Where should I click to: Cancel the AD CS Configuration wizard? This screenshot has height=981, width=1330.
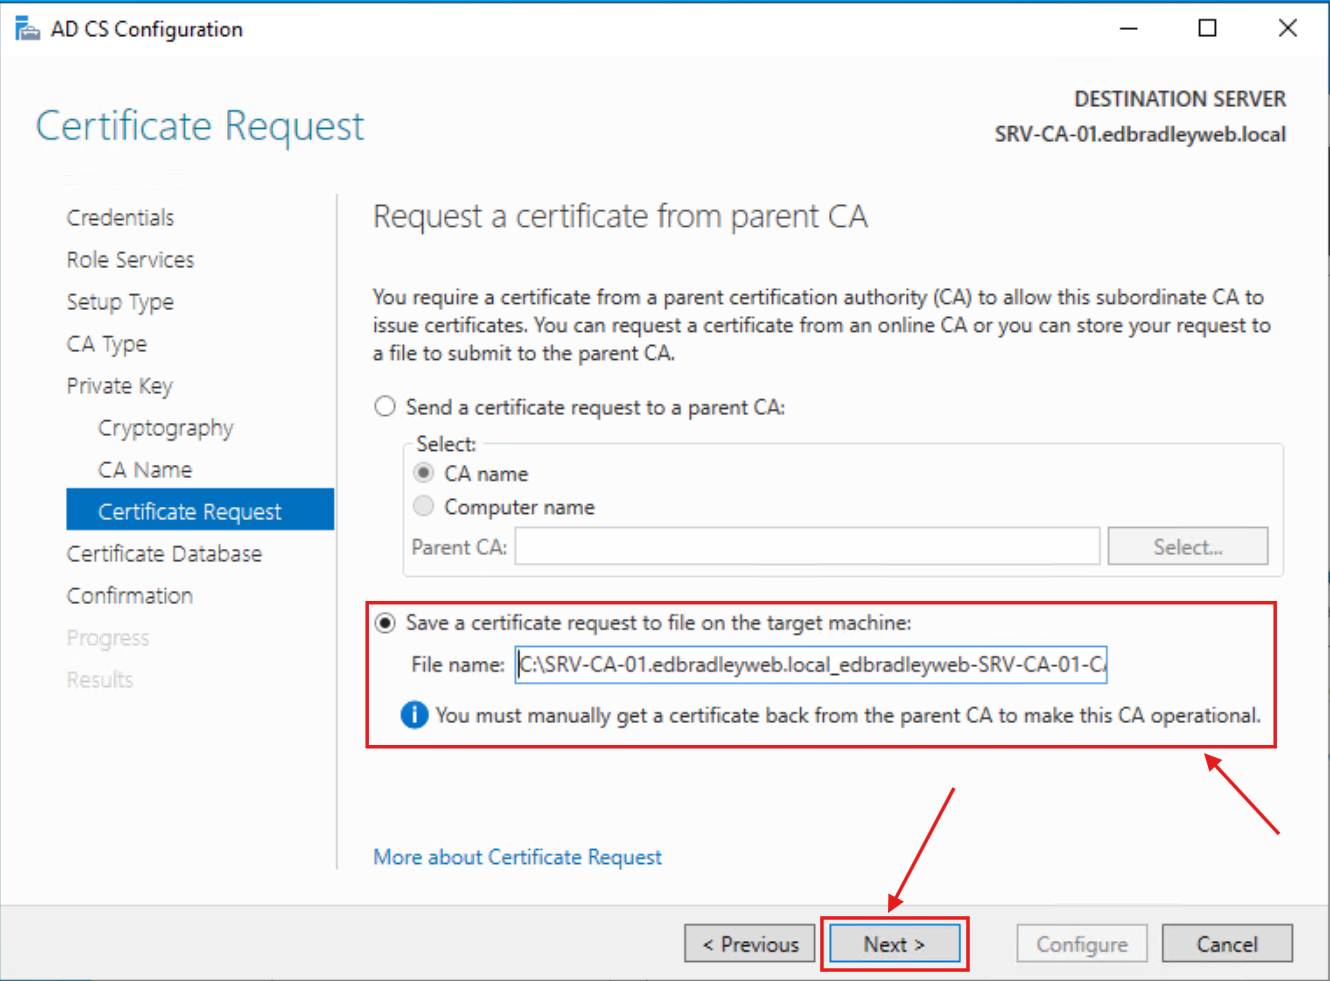(1227, 943)
